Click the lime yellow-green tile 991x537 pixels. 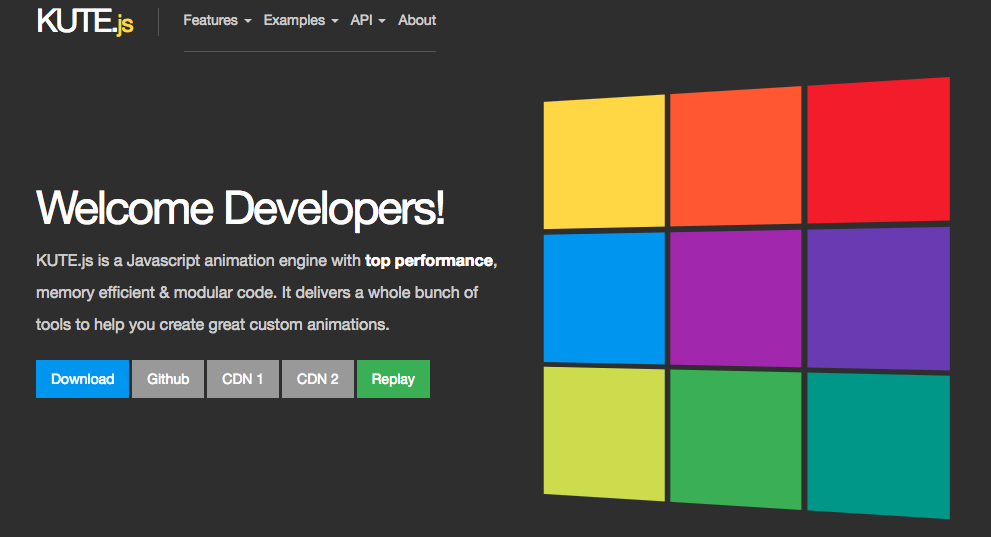click(x=604, y=434)
